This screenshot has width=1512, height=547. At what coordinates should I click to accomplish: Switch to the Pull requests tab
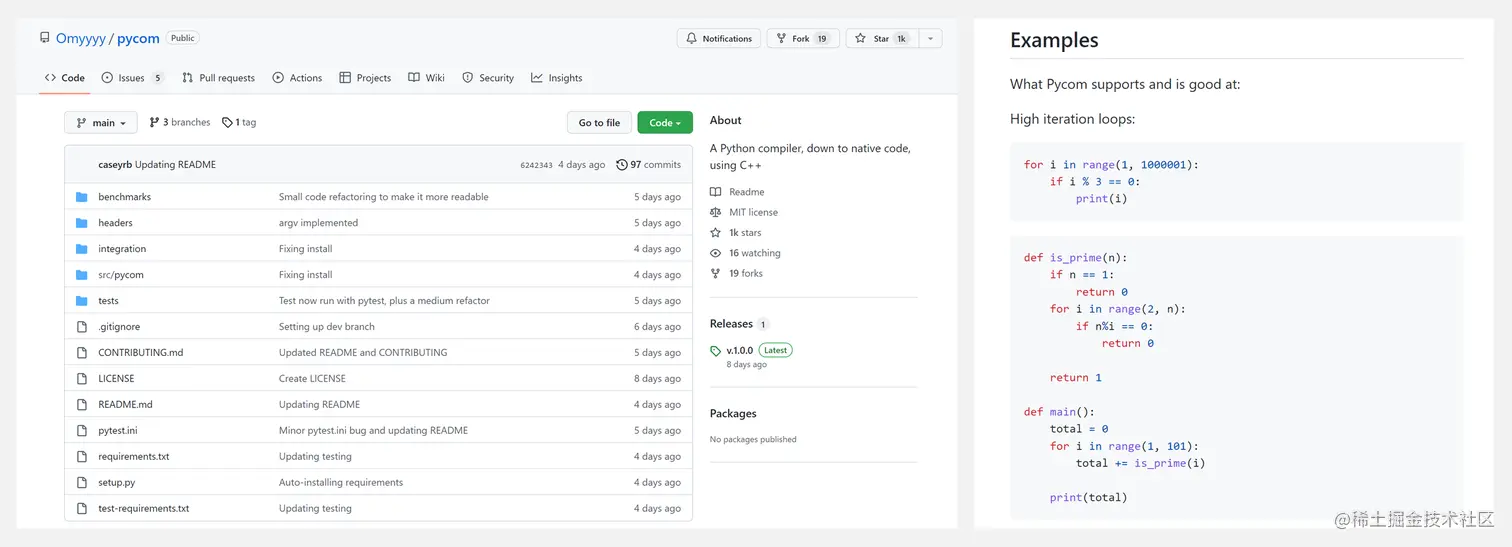(x=218, y=78)
